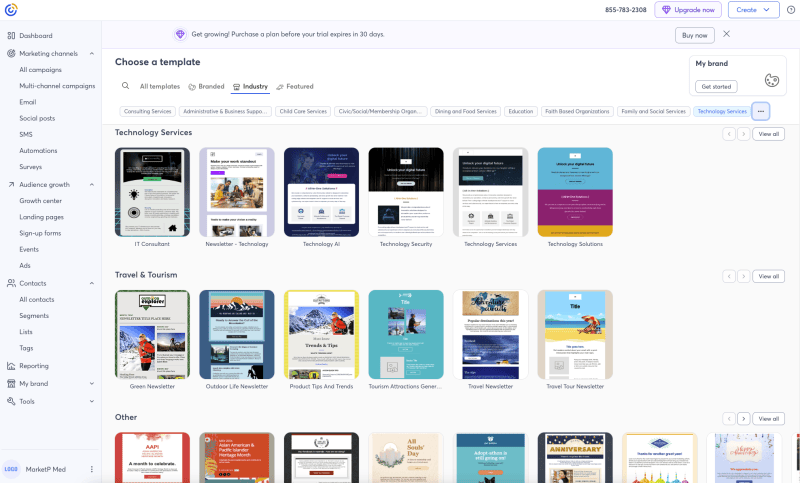Image resolution: width=800 pixels, height=483 pixels.
Task: Open Email in sidebar
Action: 28,102
